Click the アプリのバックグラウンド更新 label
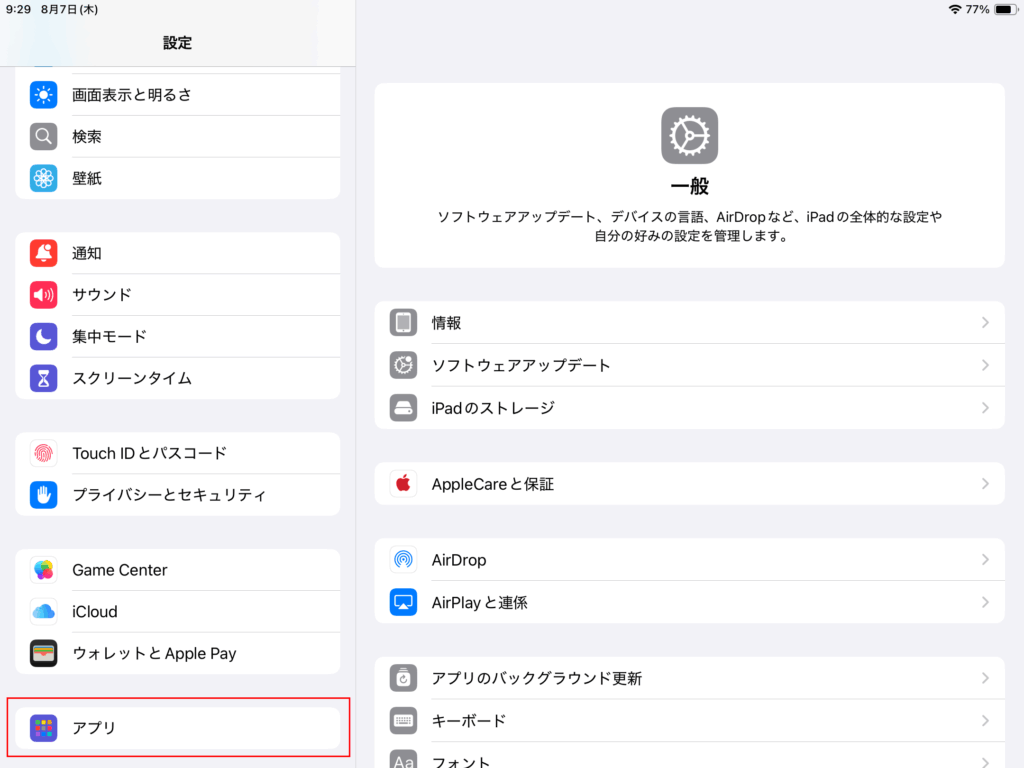 (537, 679)
